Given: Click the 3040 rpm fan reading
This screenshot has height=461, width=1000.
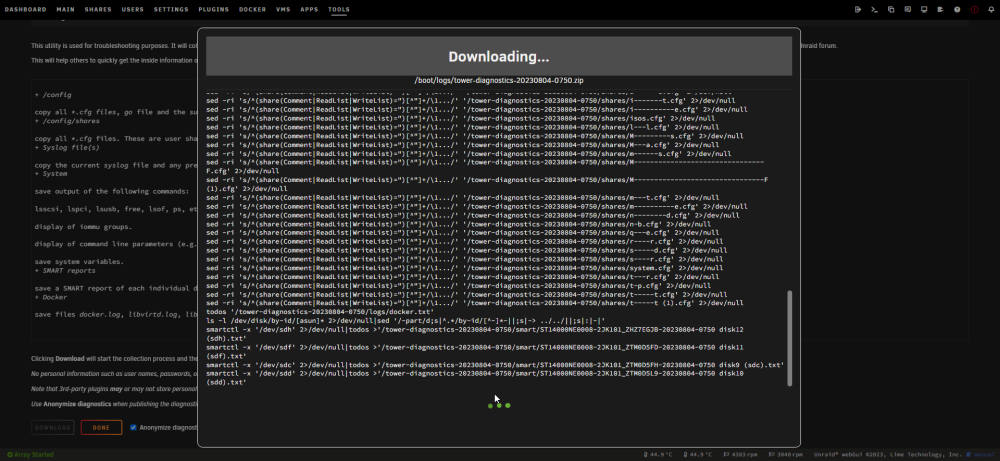Looking at the screenshot, I should tap(786, 455).
